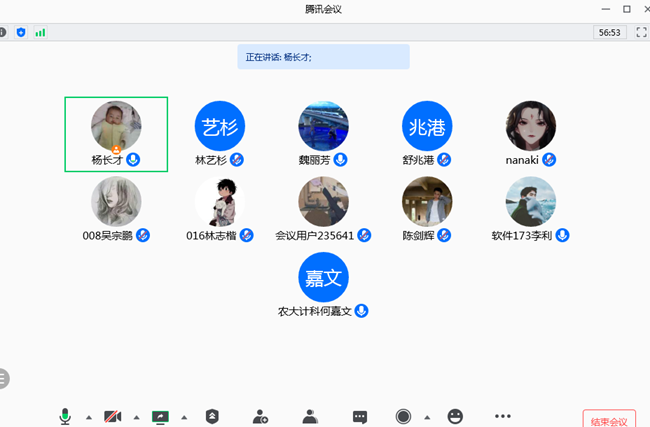Select 农大计科何嘉文's avatar
This screenshot has height=427, width=650.
323,277
